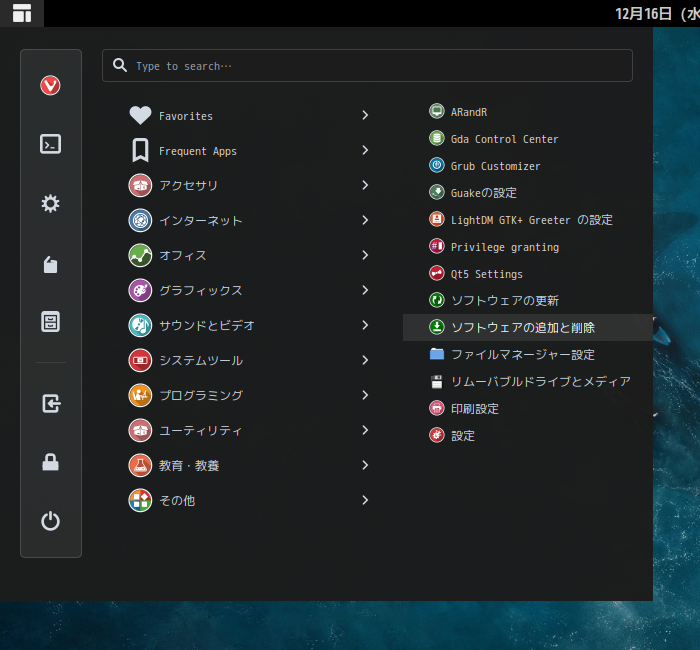Screen dimensions: 700x650
Task: Click the ソフトウェアの更新 icon
Action: coord(437,300)
